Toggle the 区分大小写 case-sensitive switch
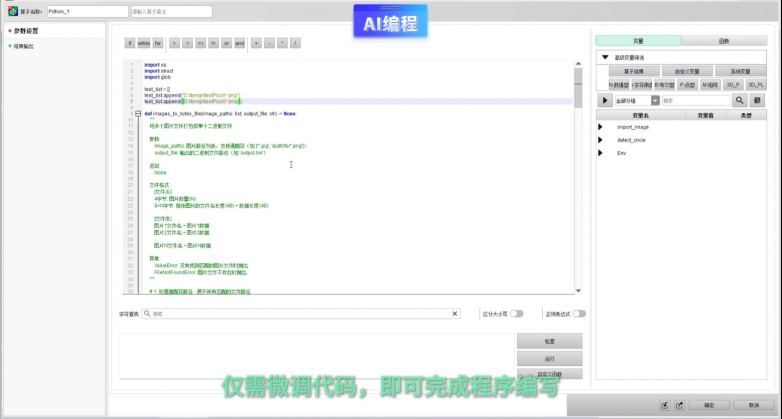The width and height of the screenshot is (782, 419). tap(517, 313)
